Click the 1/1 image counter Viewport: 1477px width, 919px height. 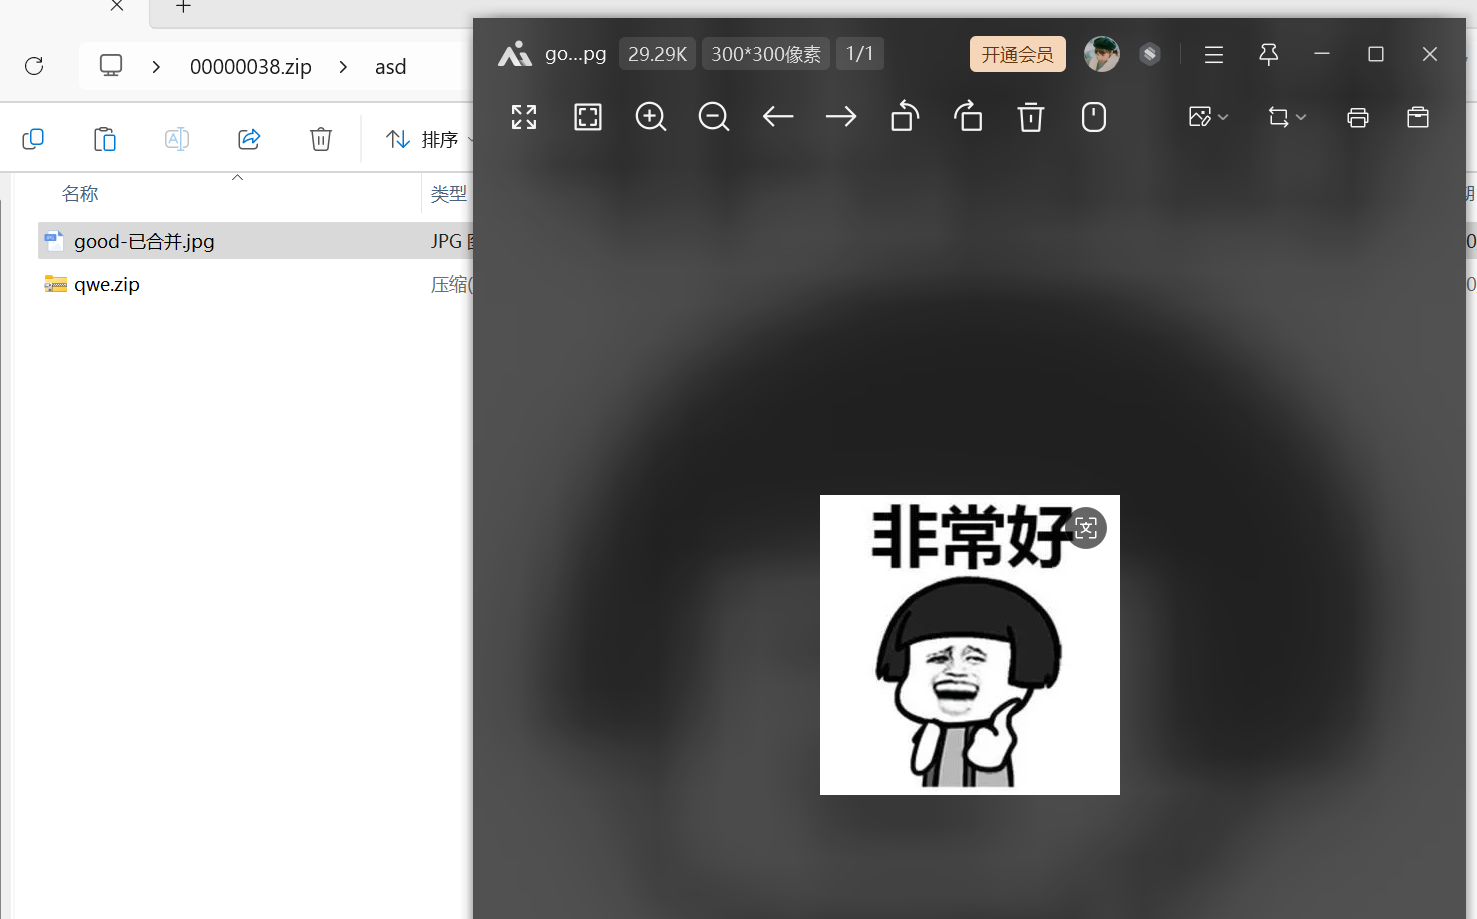pyautogui.click(x=860, y=54)
